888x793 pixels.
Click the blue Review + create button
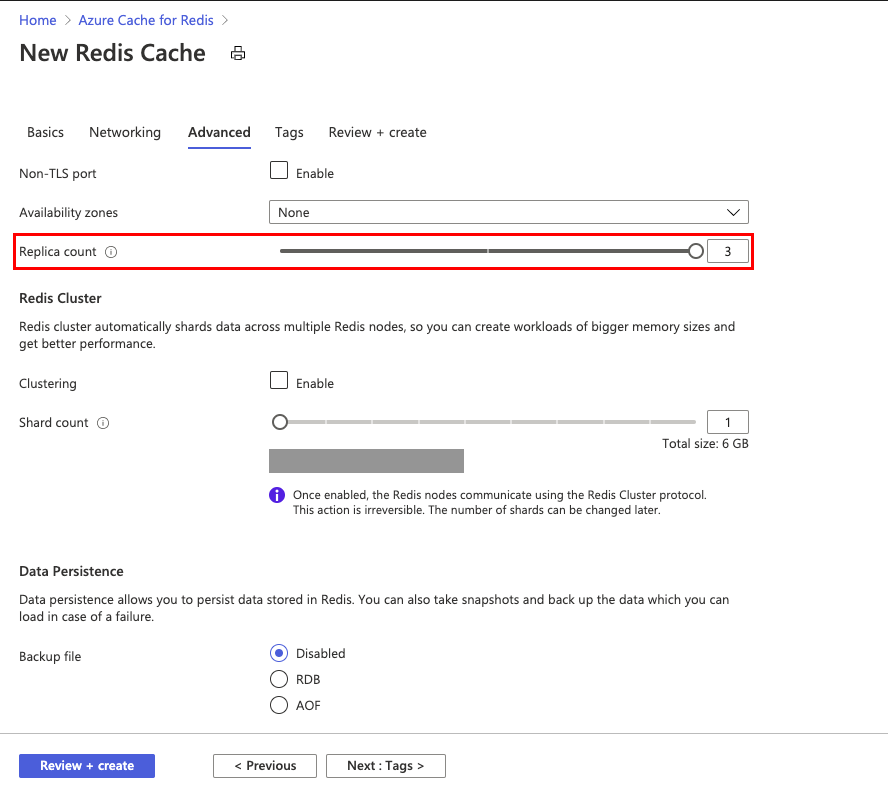click(x=87, y=766)
